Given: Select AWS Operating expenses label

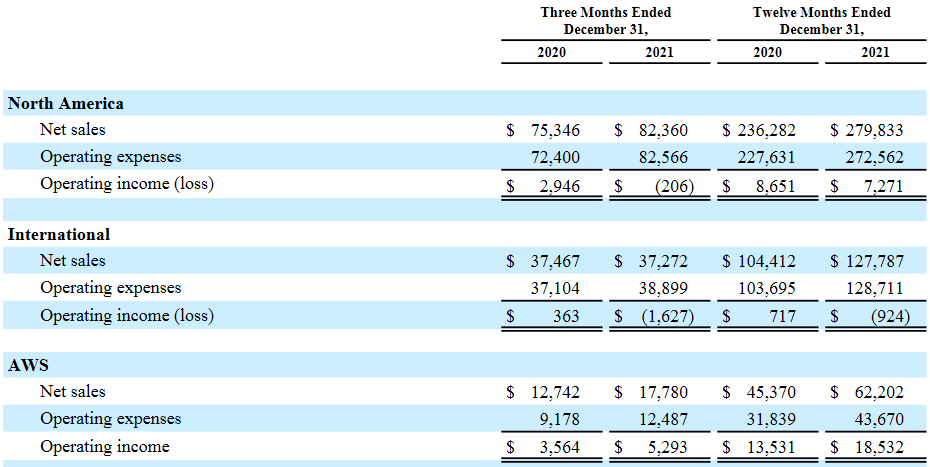Looking at the screenshot, I should pos(110,418).
